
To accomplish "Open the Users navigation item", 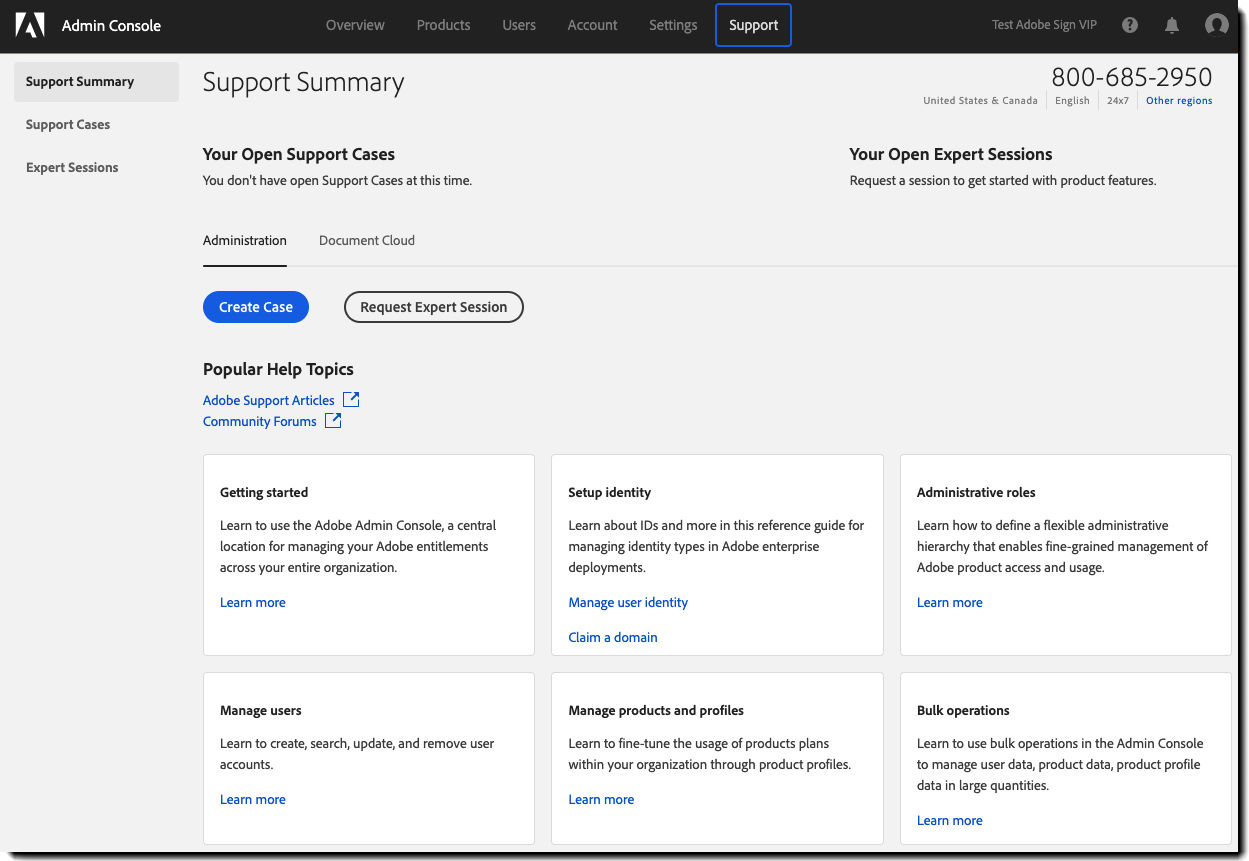I will point(519,25).
